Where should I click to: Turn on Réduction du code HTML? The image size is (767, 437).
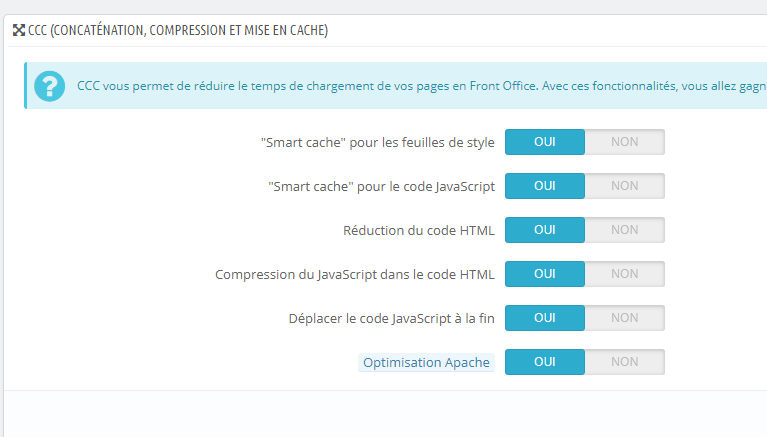545,230
